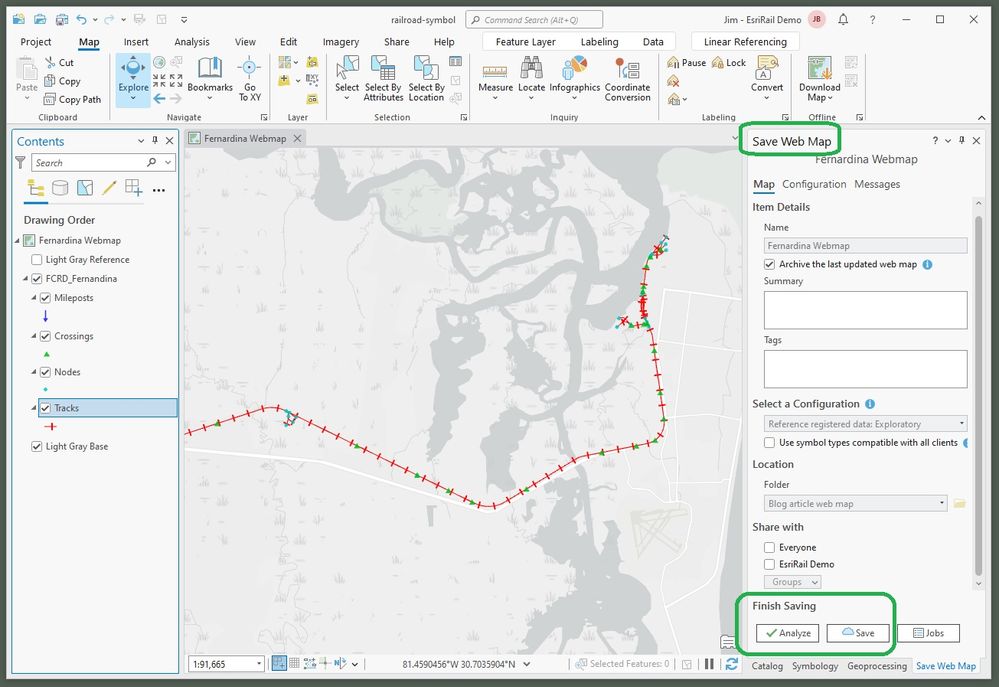Screen dimensions: 999x687
Task: Open the Folder dropdown
Action: click(x=856, y=503)
